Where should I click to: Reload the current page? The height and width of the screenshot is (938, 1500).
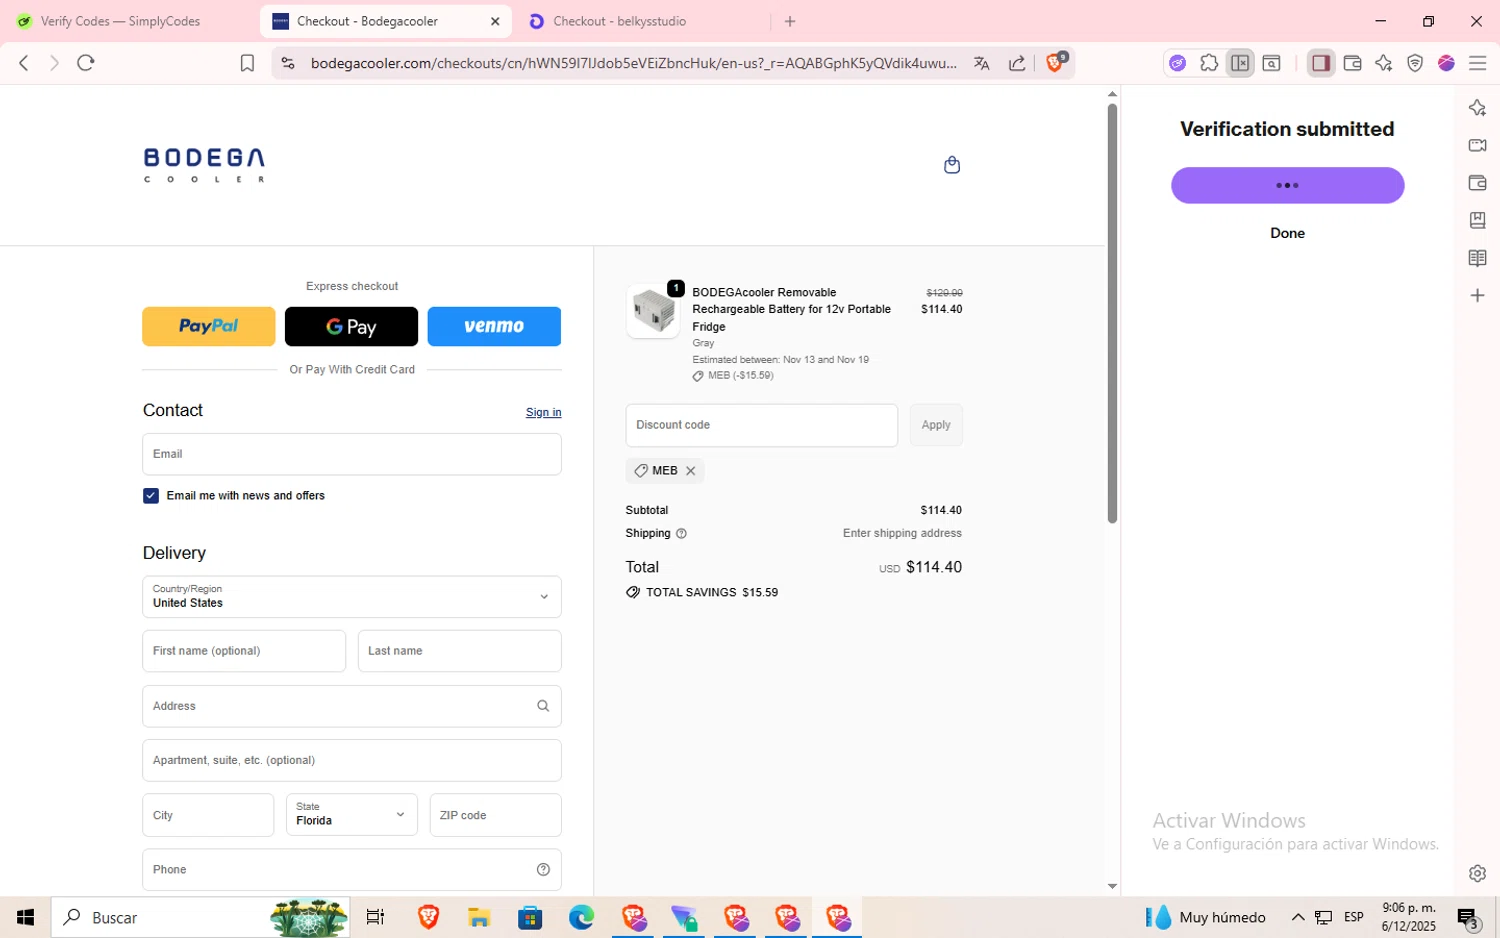(86, 63)
